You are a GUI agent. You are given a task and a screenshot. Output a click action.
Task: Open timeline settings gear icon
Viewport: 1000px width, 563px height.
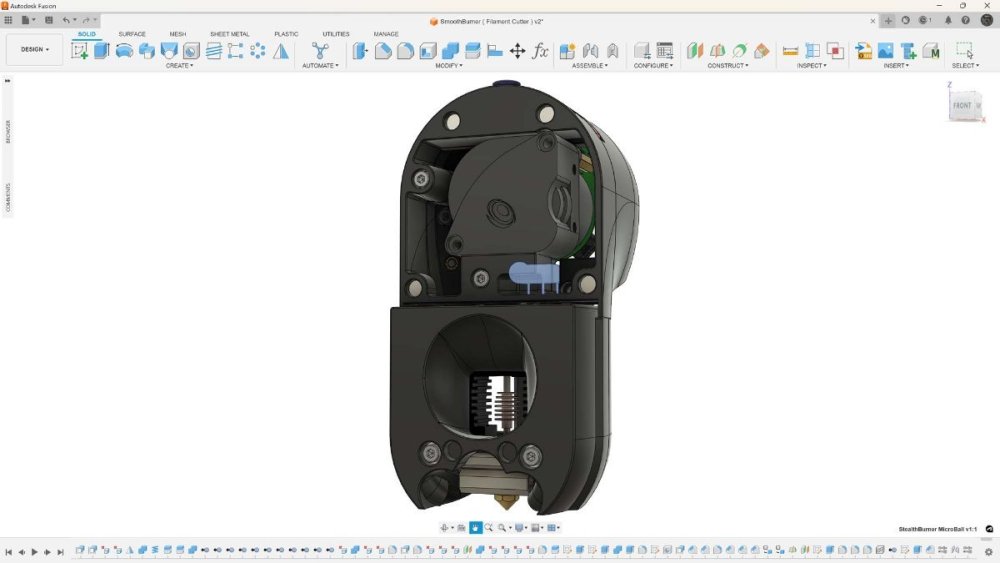pos(989,552)
